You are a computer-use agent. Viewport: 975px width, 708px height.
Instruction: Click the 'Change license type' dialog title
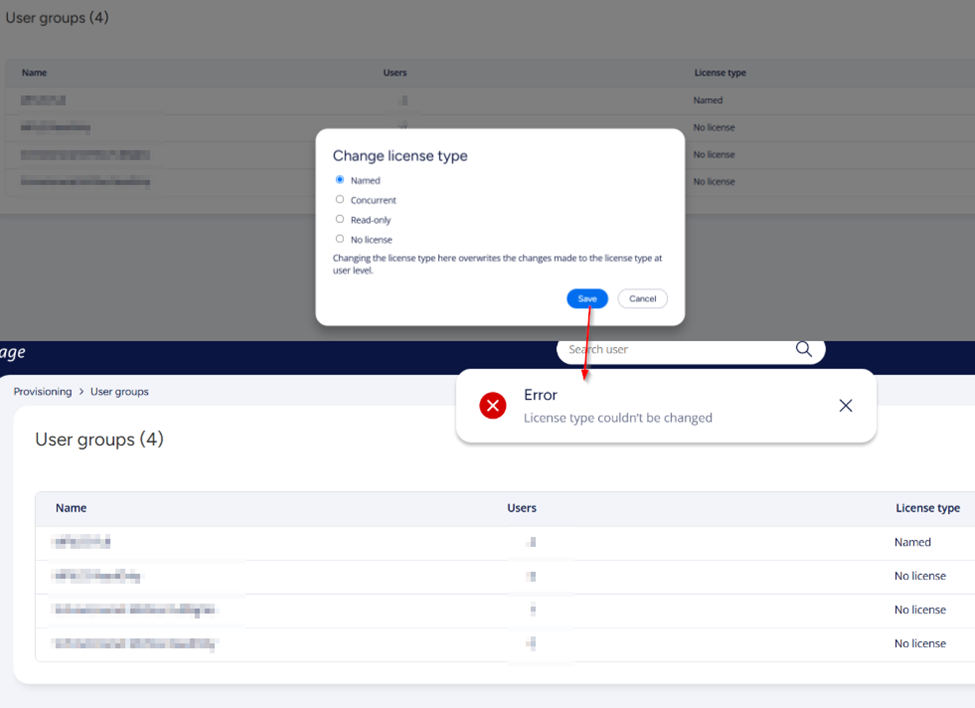pyautogui.click(x=400, y=155)
